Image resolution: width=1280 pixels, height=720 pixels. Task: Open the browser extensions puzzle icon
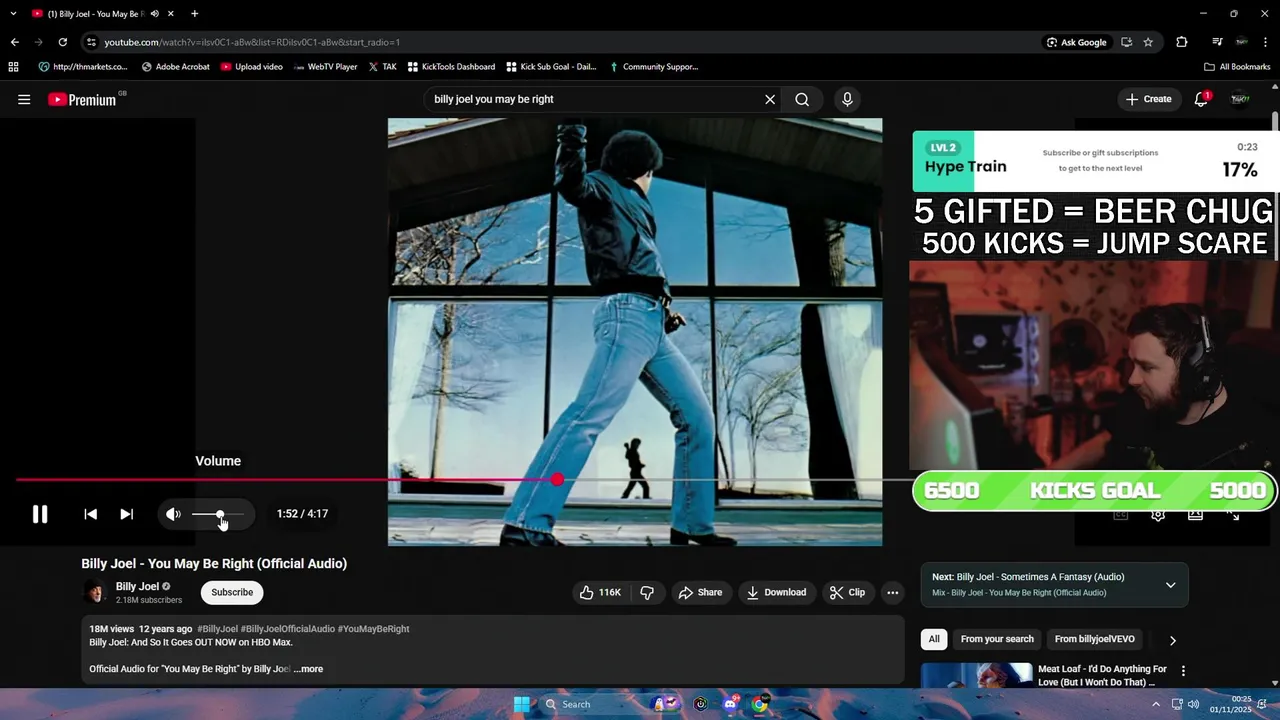(1182, 42)
